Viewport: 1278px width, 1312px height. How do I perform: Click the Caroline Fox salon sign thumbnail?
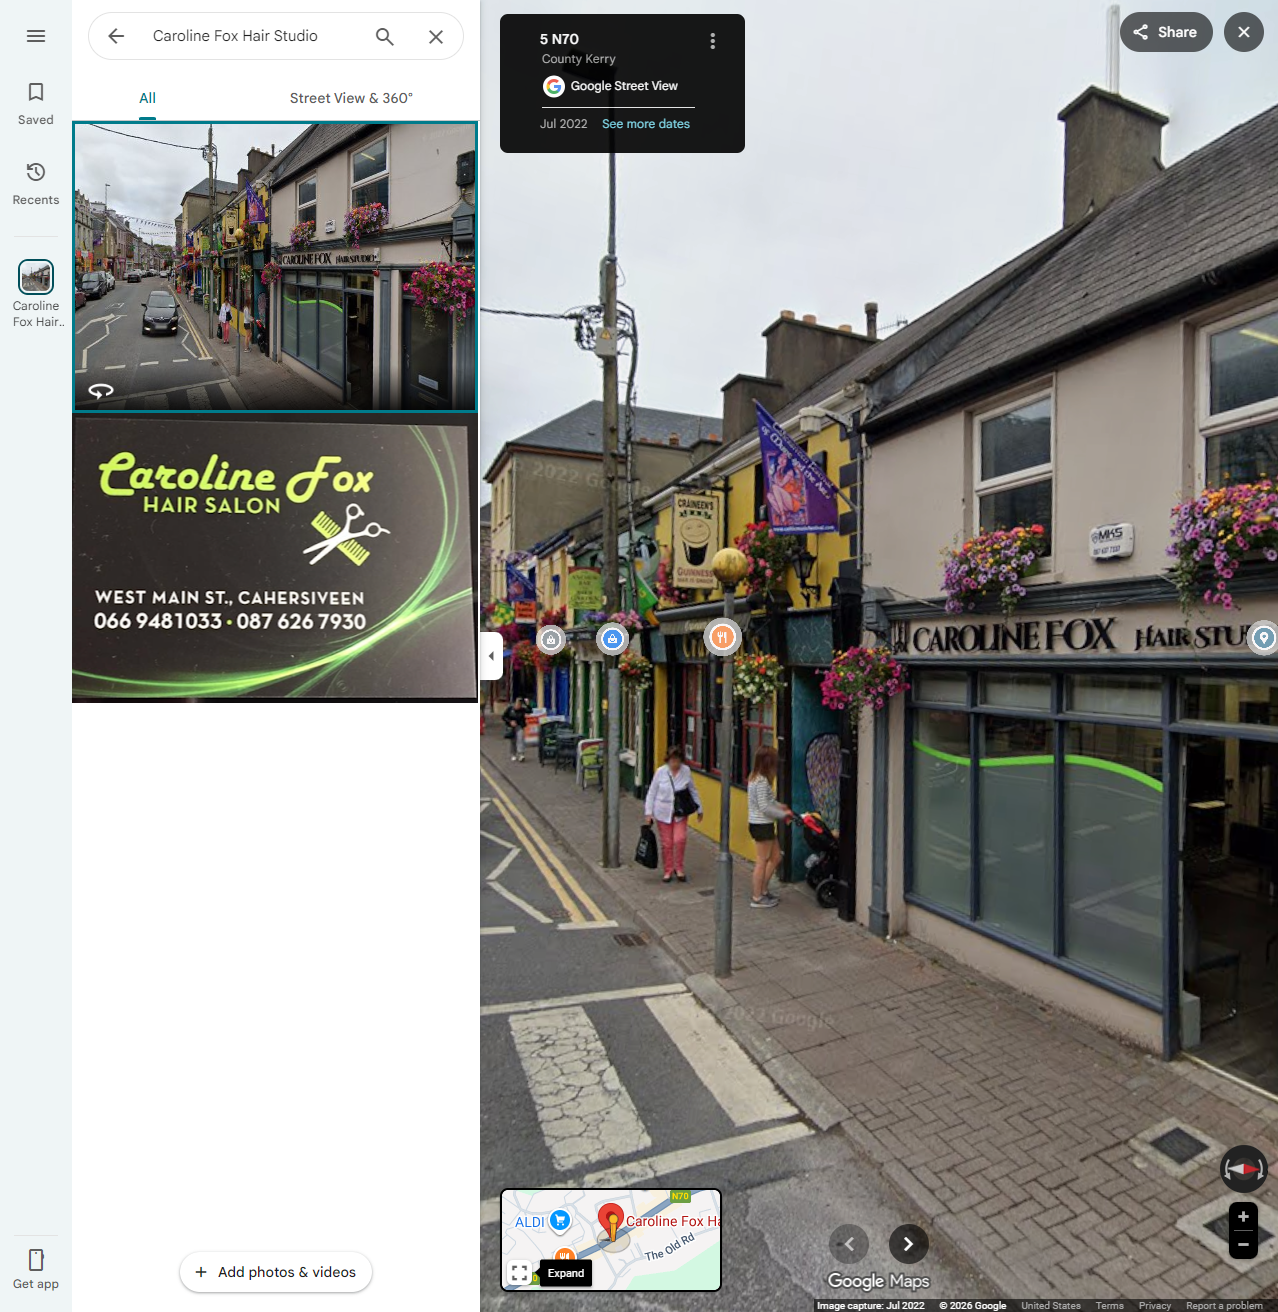coord(275,559)
